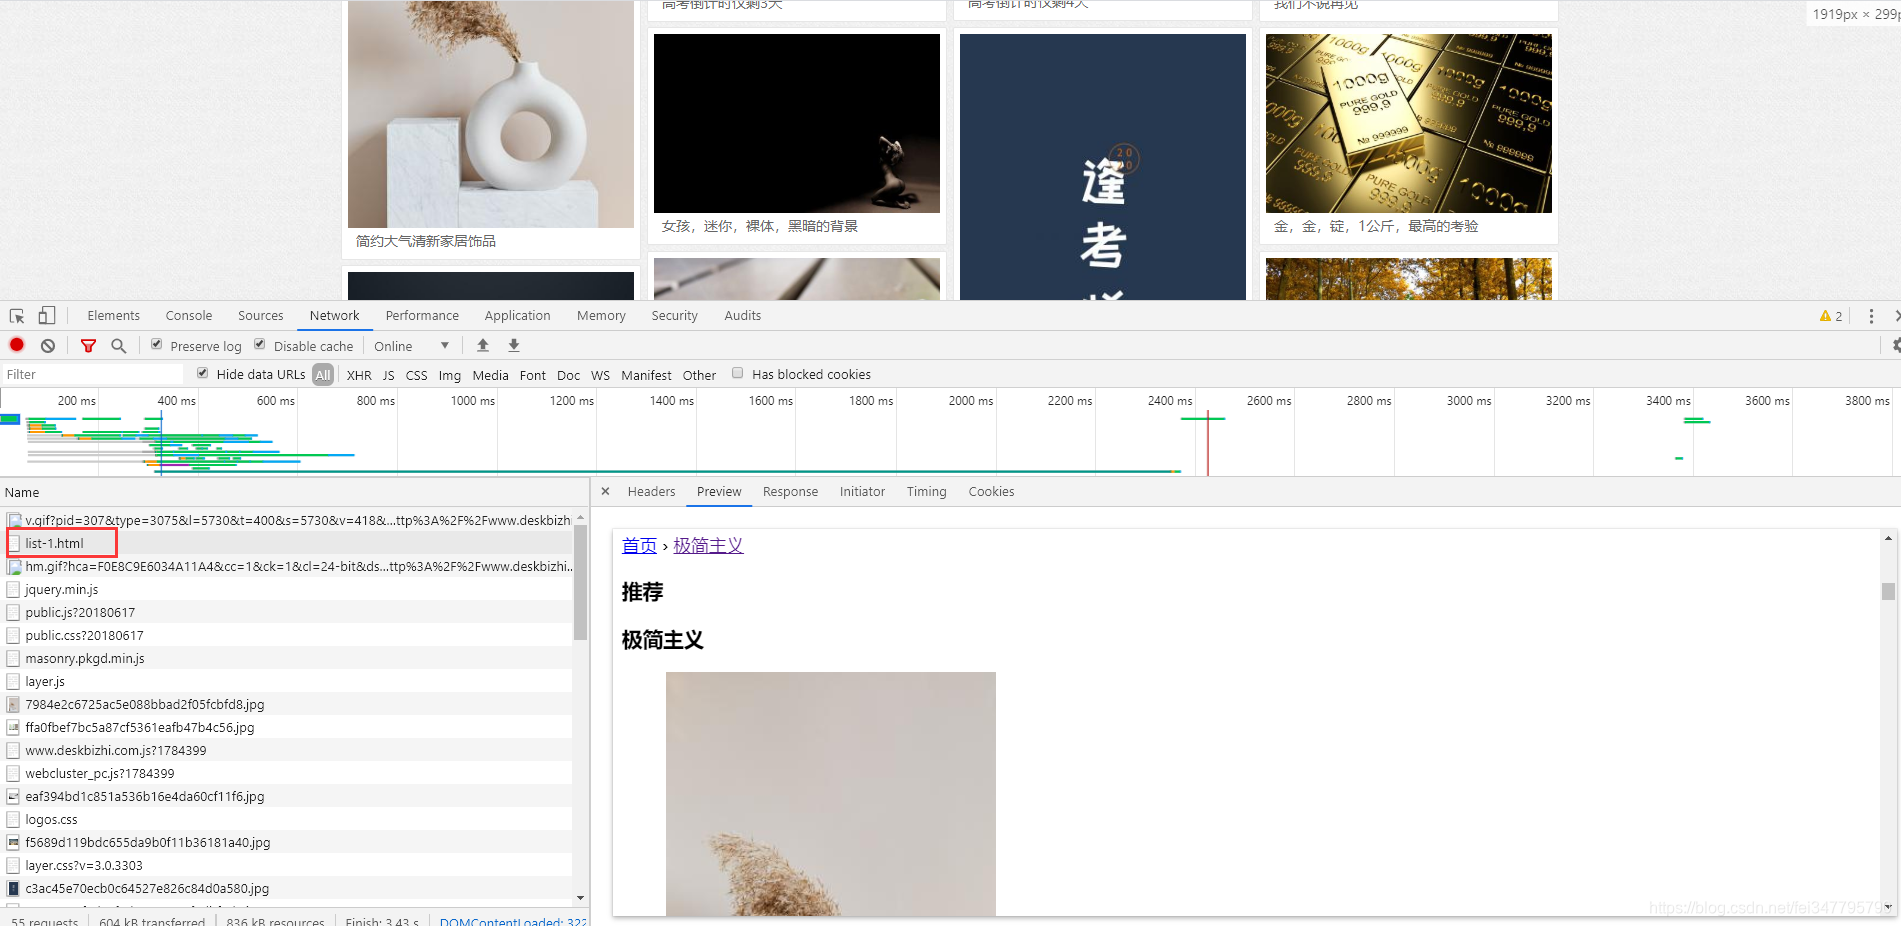Import a HAR file using the upload icon
The image size is (1901, 926).
click(483, 345)
